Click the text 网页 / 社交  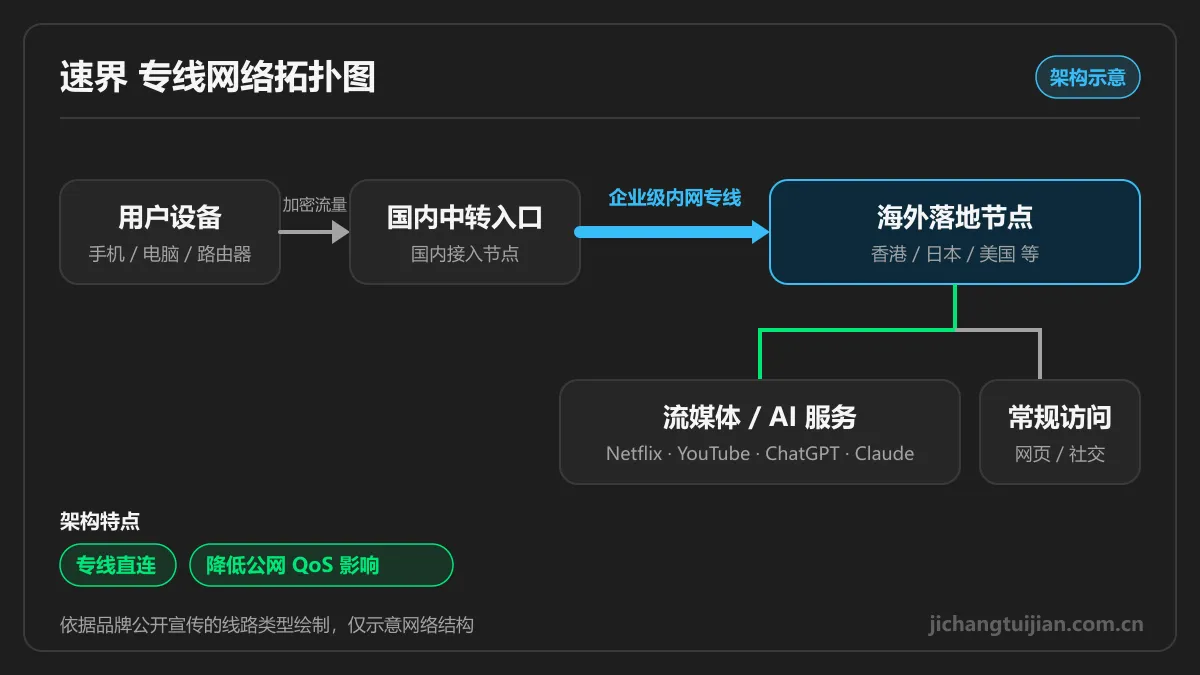1060,454
